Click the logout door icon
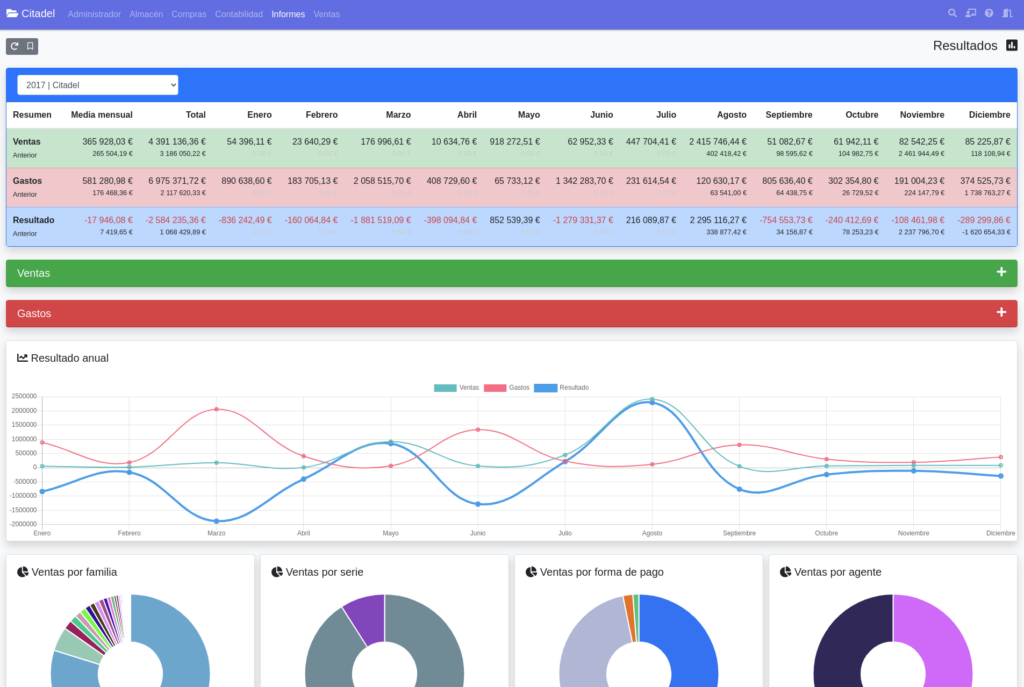 1007,14
